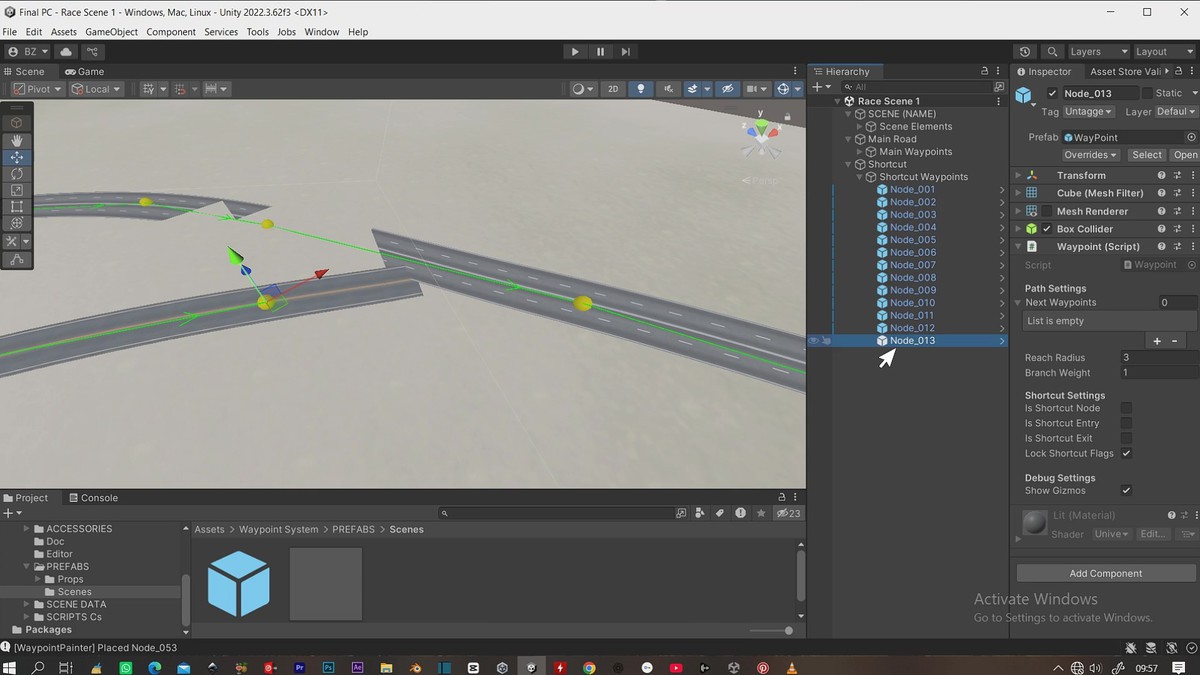This screenshot has width=1200, height=675.
Task: Open the Component menu
Action: [x=171, y=32]
